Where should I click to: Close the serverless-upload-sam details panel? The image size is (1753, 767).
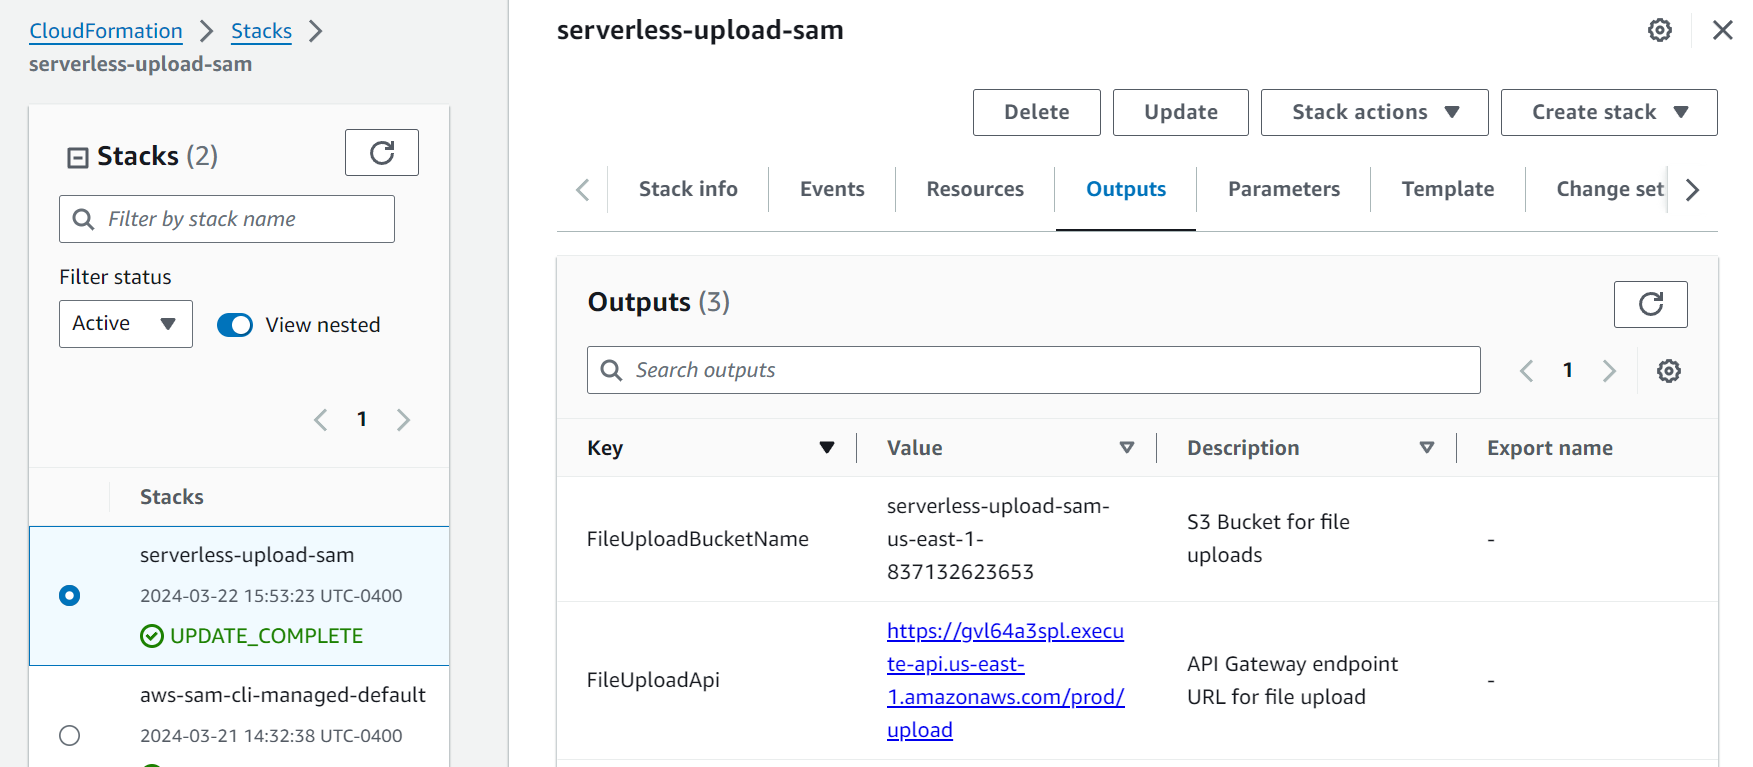[x=1722, y=30]
